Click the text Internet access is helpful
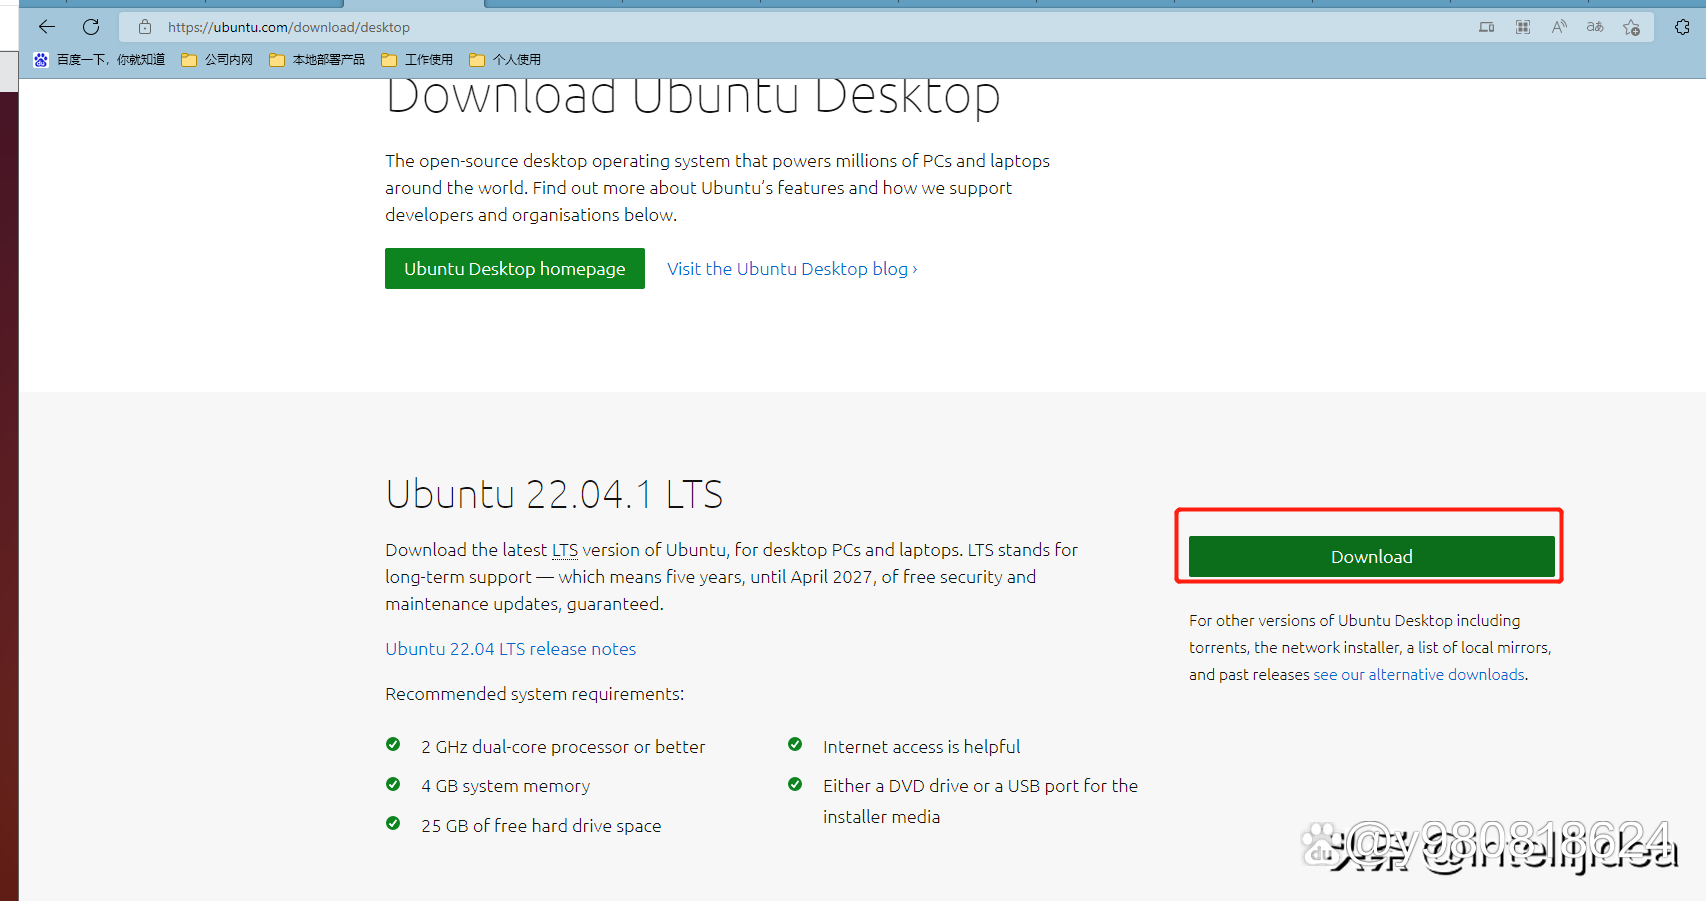The image size is (1706, 901). click(921, 747)
